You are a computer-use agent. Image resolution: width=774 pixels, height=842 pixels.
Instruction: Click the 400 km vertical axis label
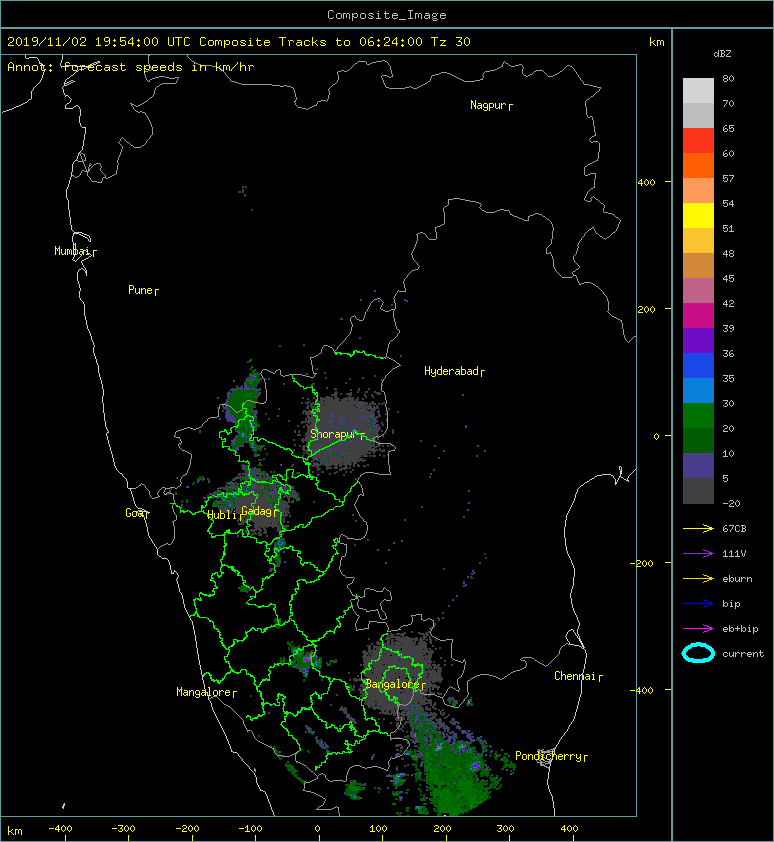(646, 183)
